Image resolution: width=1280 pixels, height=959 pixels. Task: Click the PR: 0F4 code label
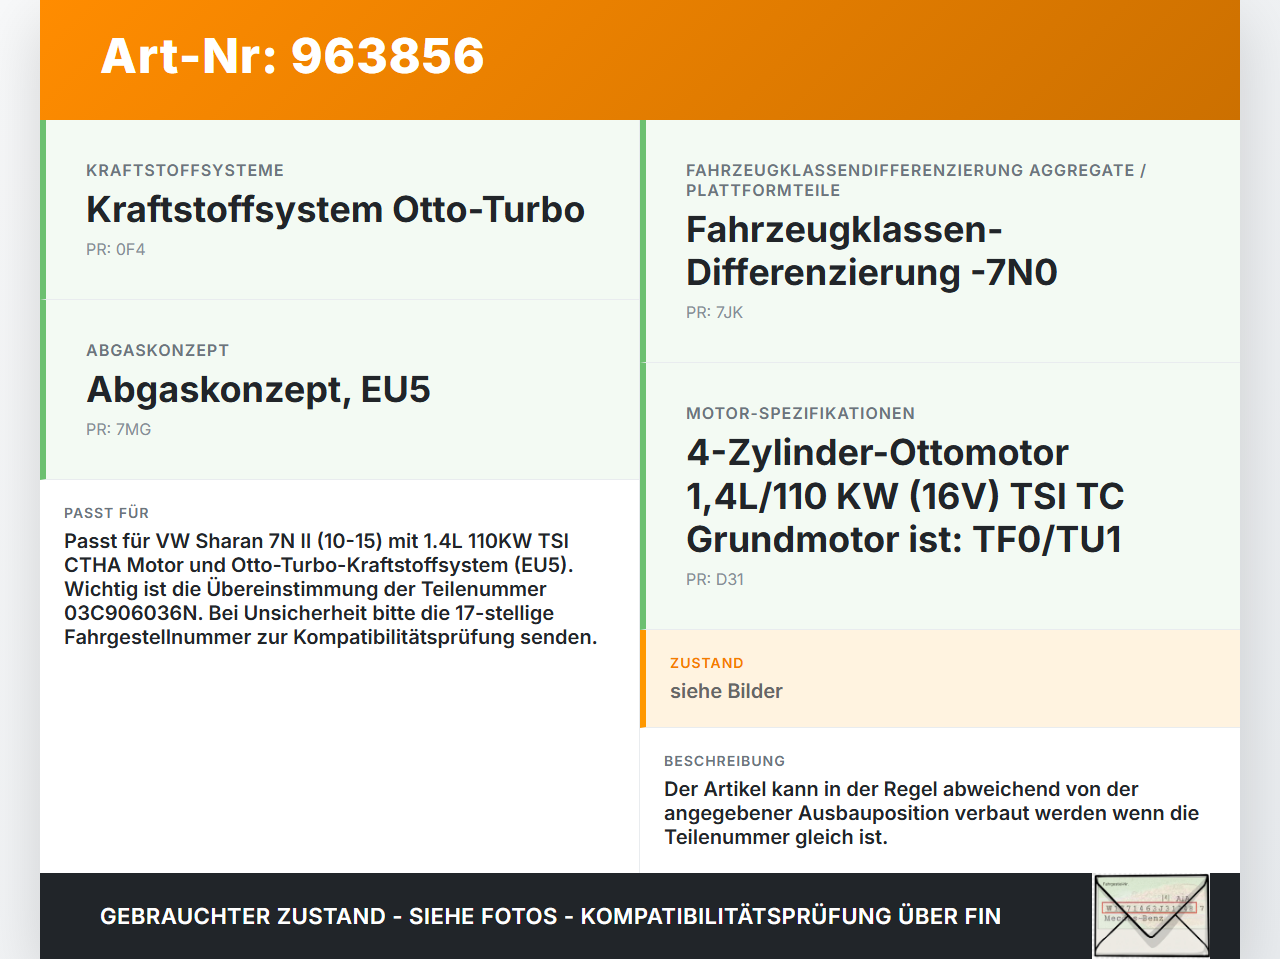(x=115, y=248)
